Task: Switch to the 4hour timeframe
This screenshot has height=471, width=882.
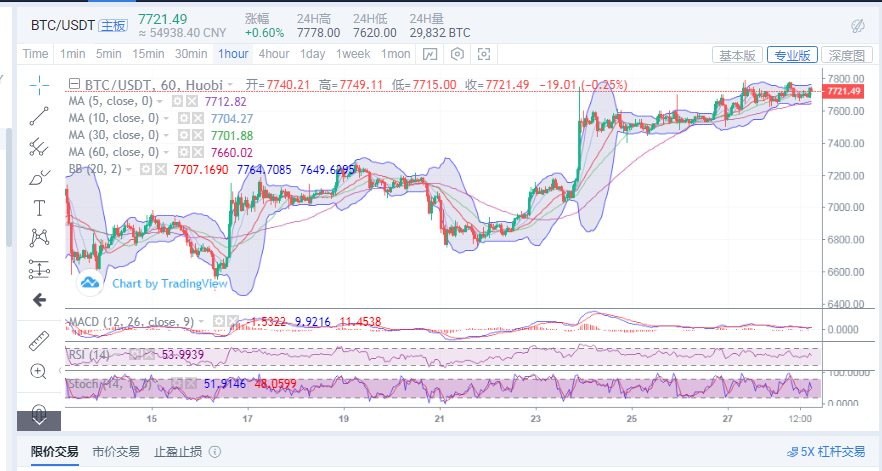Action: (x=273, y=54)
